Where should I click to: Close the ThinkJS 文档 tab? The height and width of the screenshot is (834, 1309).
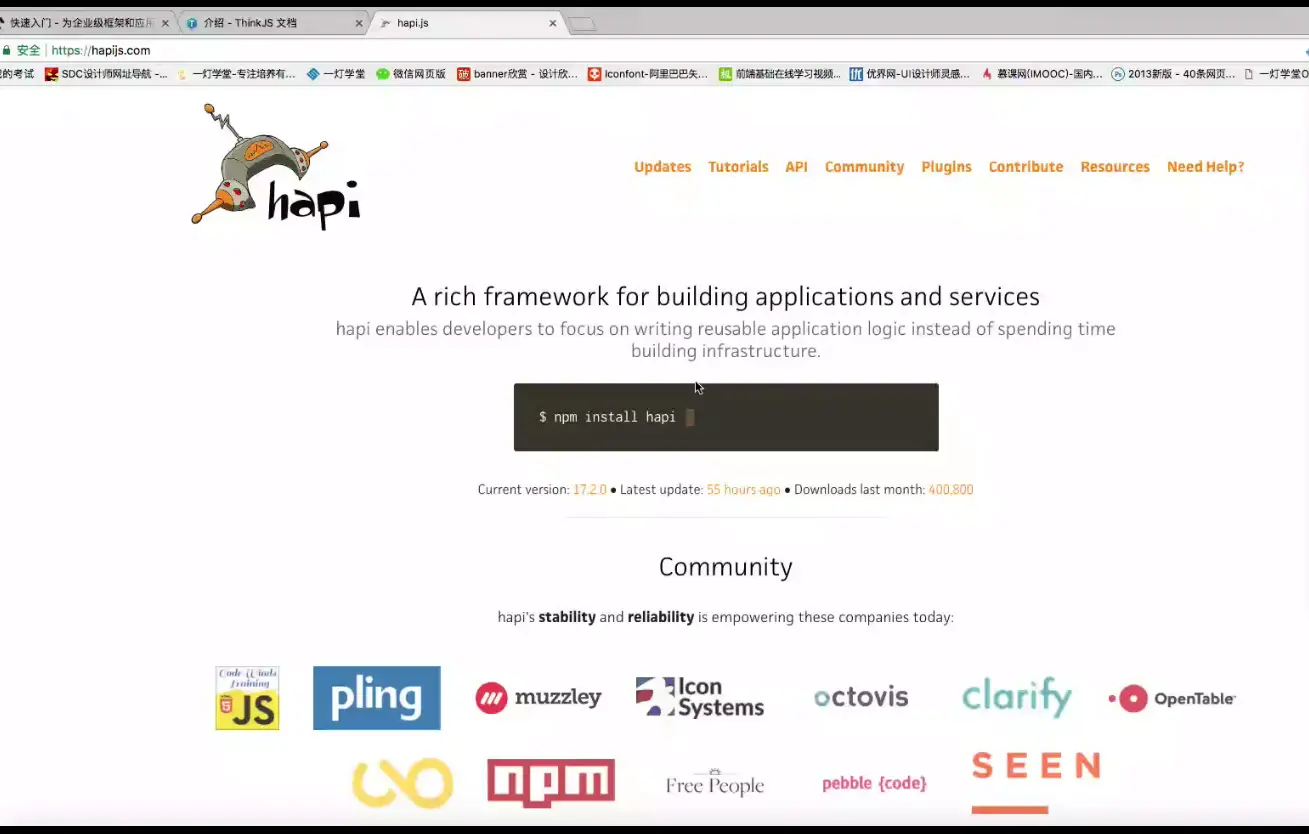pos(359,23)
